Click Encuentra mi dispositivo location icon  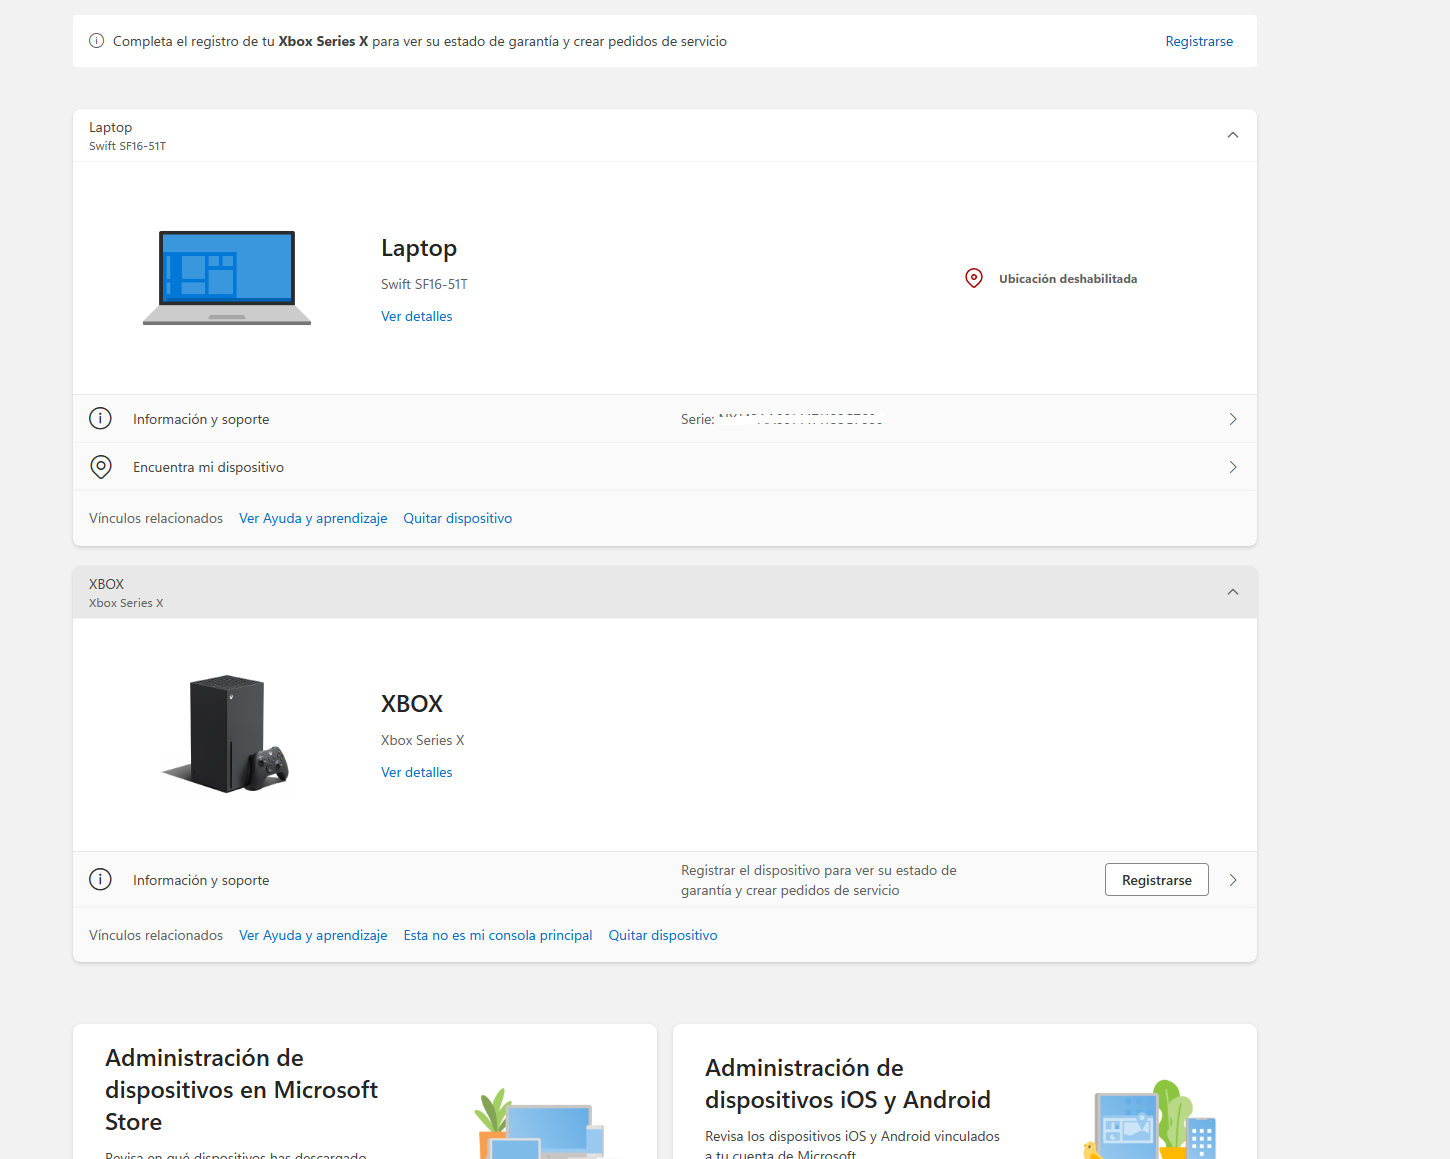100,467
